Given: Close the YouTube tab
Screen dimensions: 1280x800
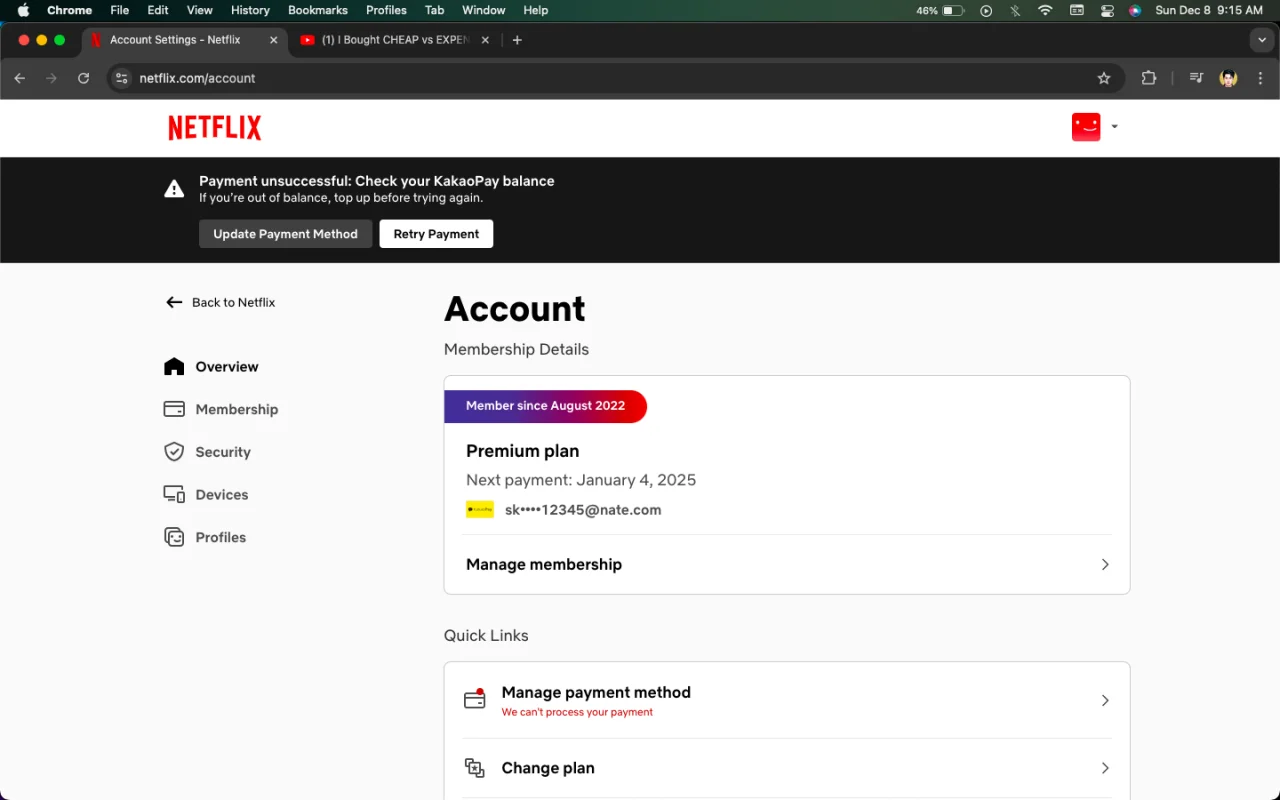Looking at the screenshot, I should [485, 40].
